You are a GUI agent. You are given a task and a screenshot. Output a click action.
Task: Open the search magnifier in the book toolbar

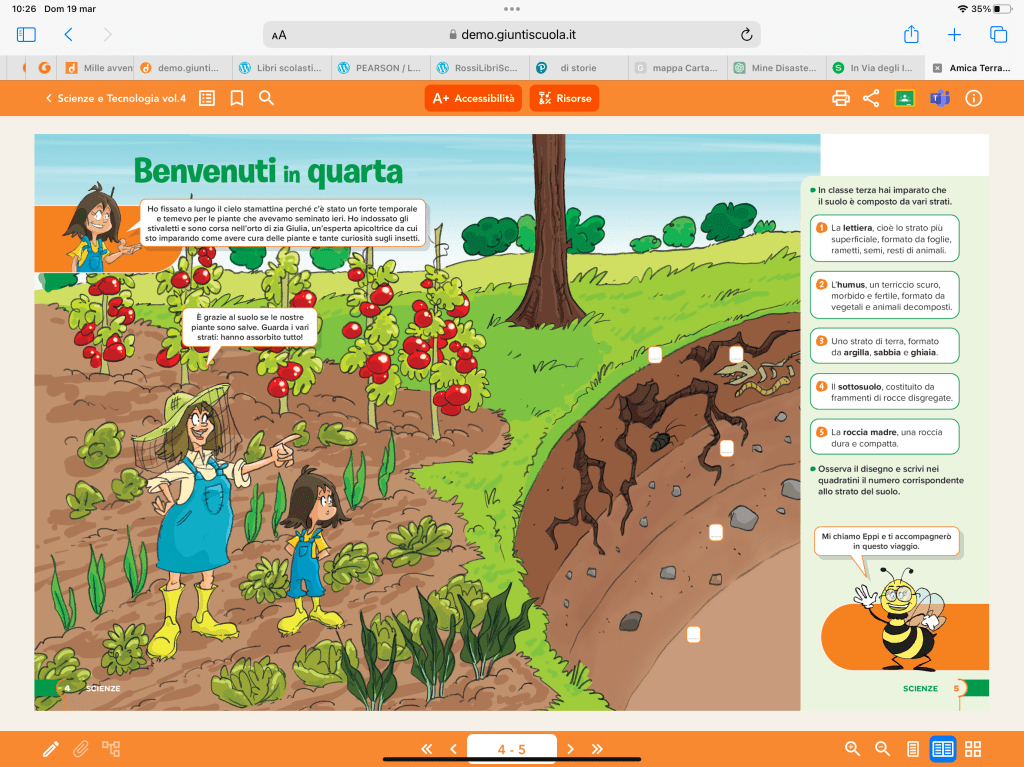coord(266,98)
